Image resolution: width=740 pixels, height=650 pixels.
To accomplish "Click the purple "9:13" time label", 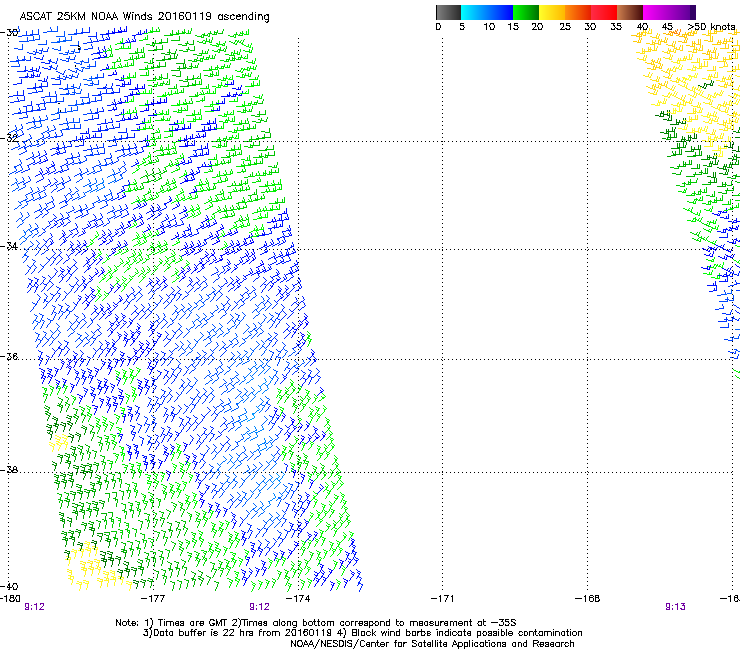I will [675, 607].
